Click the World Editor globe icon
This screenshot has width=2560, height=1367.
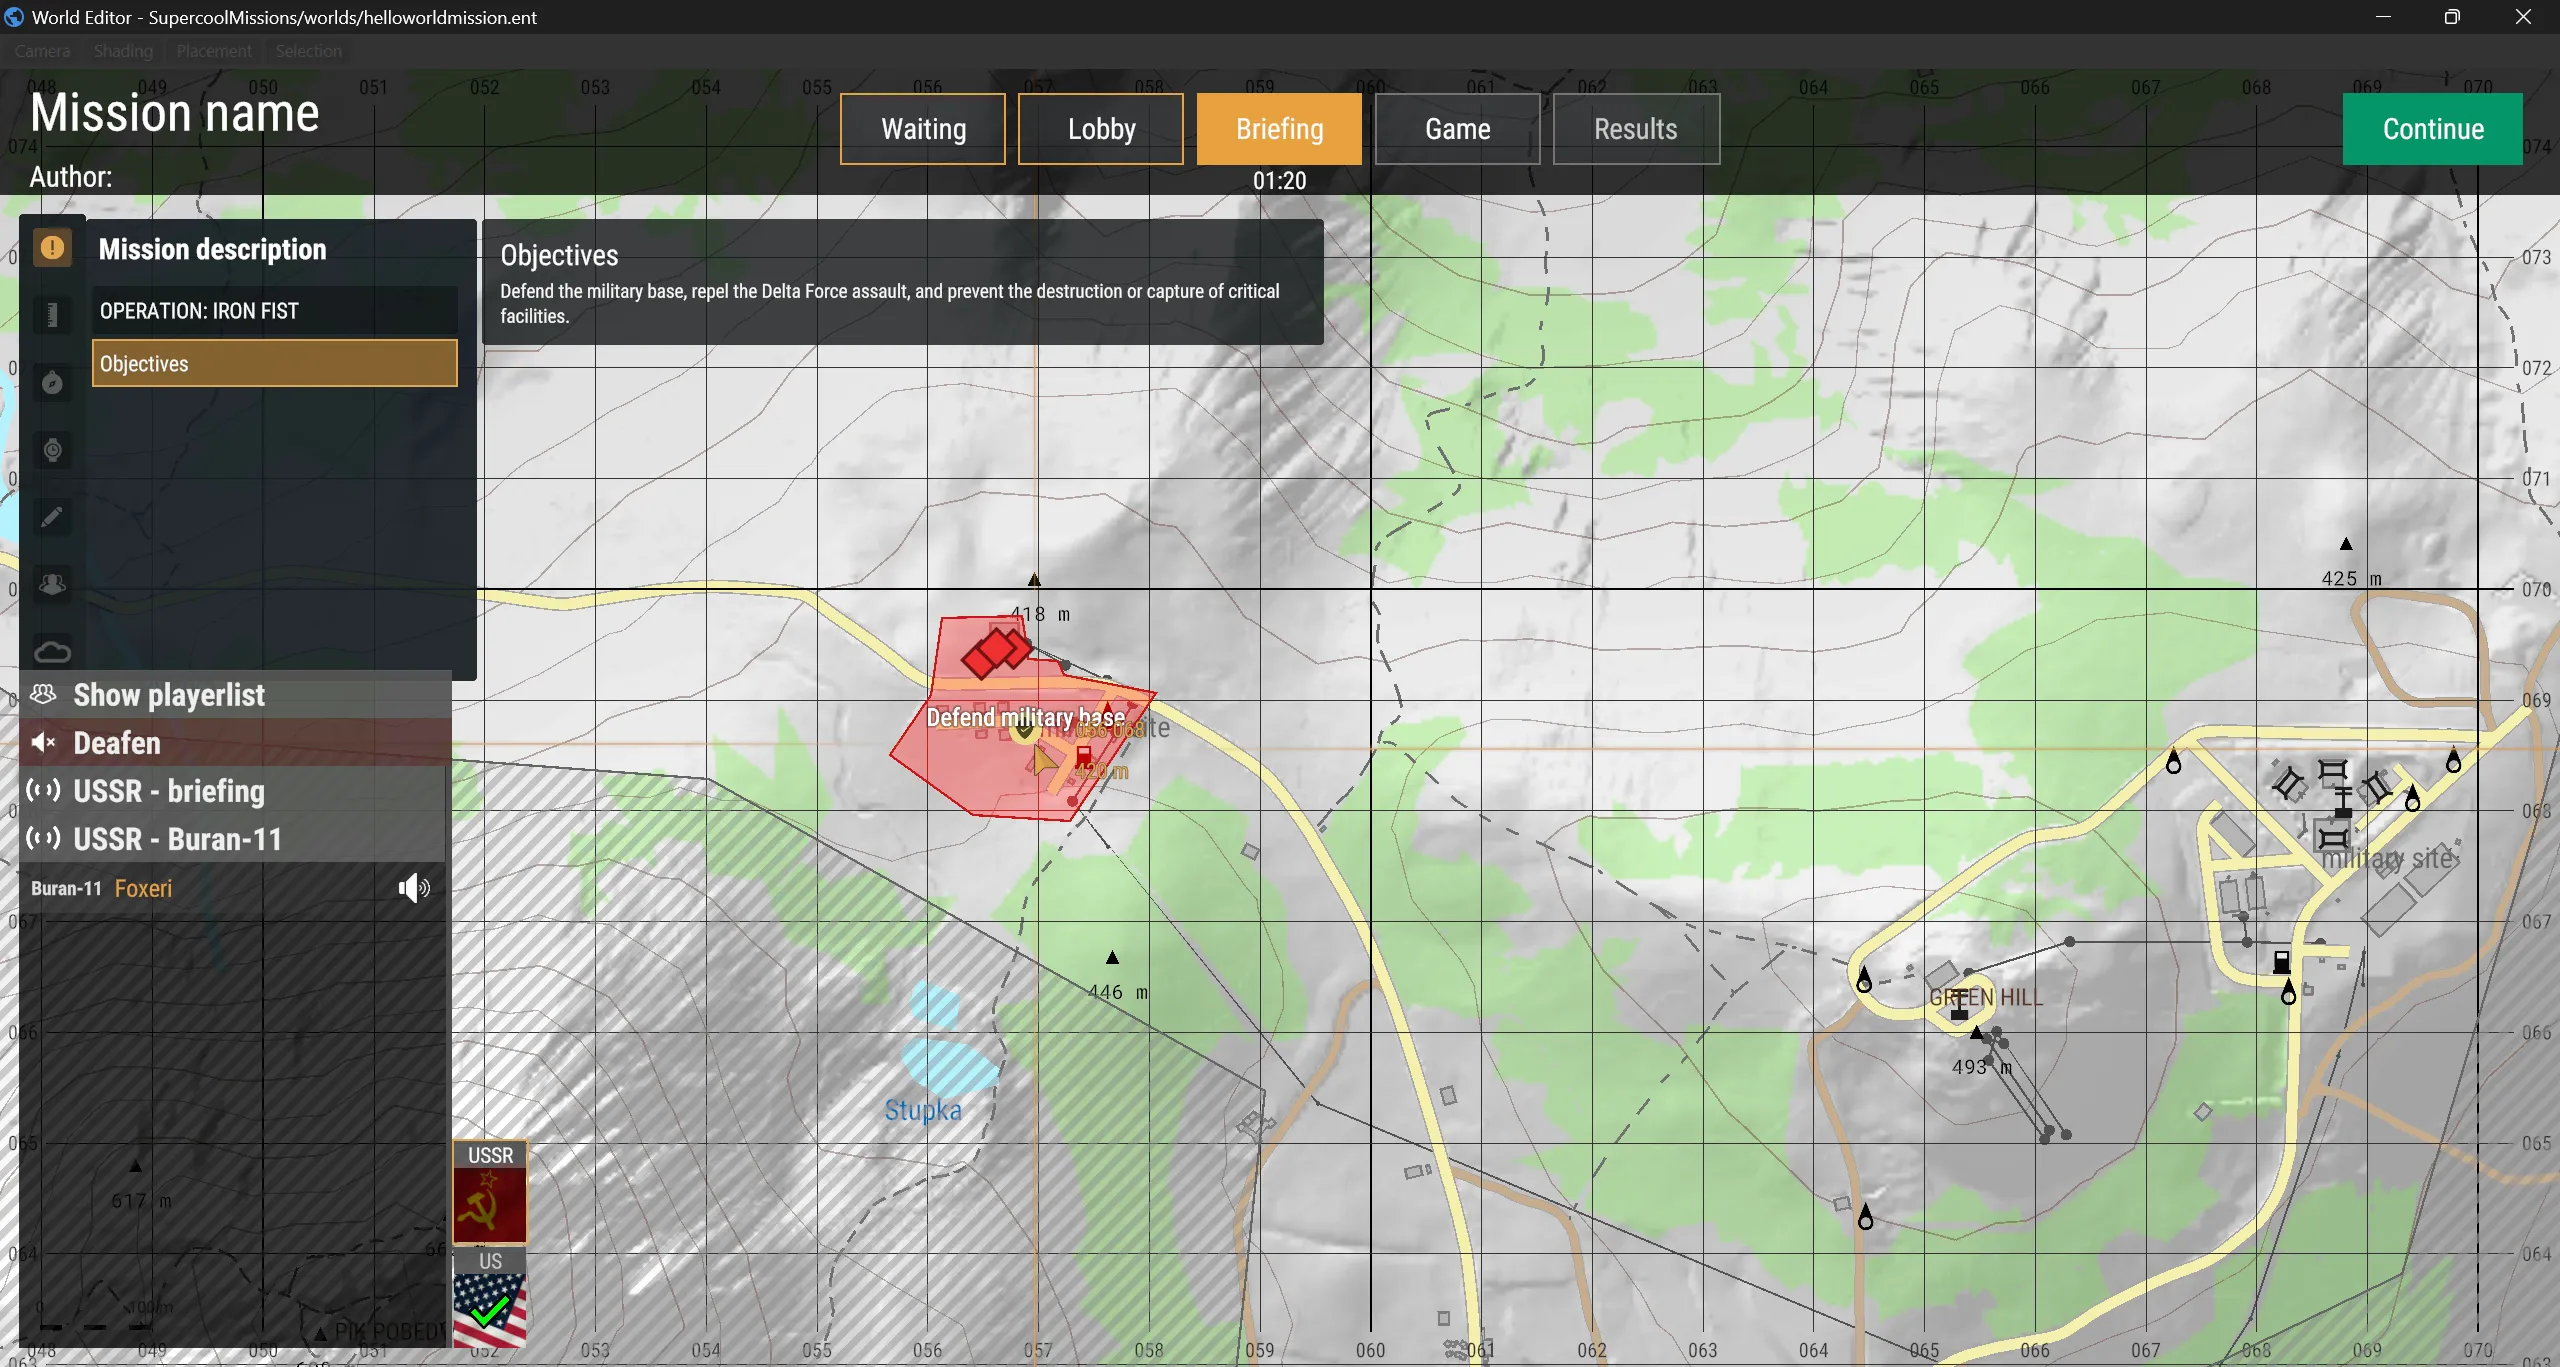14,17
